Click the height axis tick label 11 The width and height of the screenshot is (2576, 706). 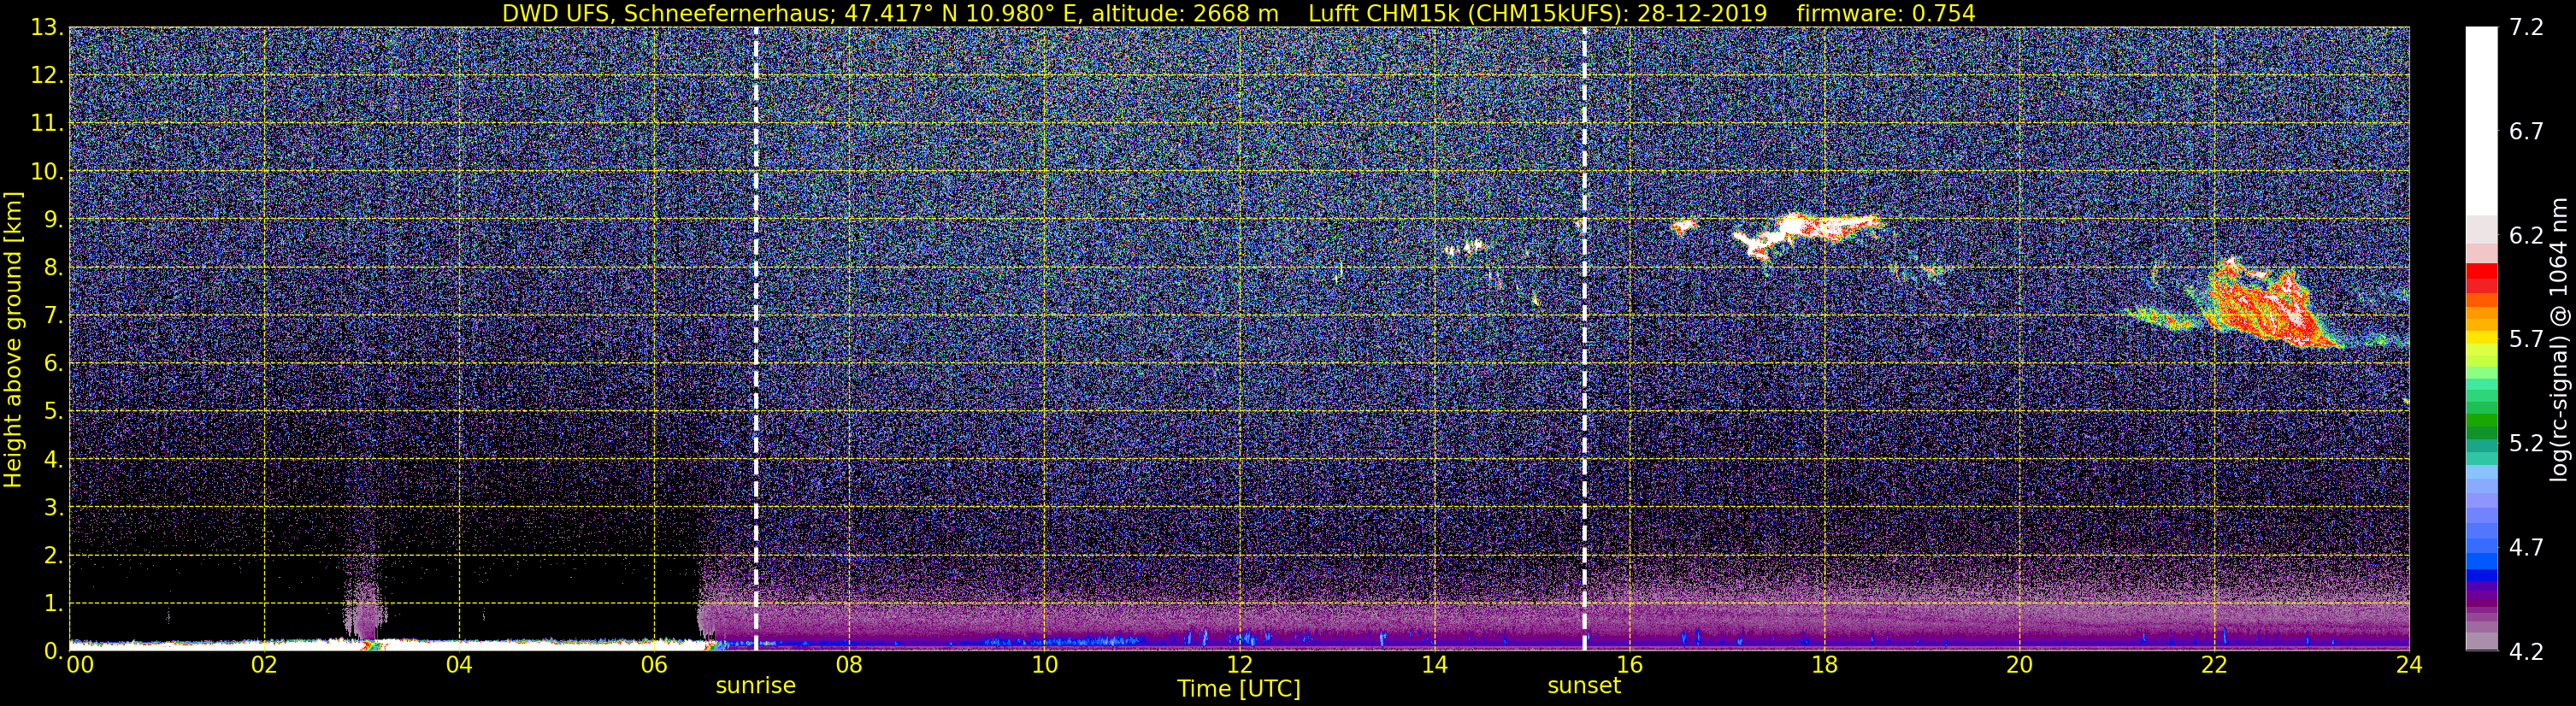point(47,124)
